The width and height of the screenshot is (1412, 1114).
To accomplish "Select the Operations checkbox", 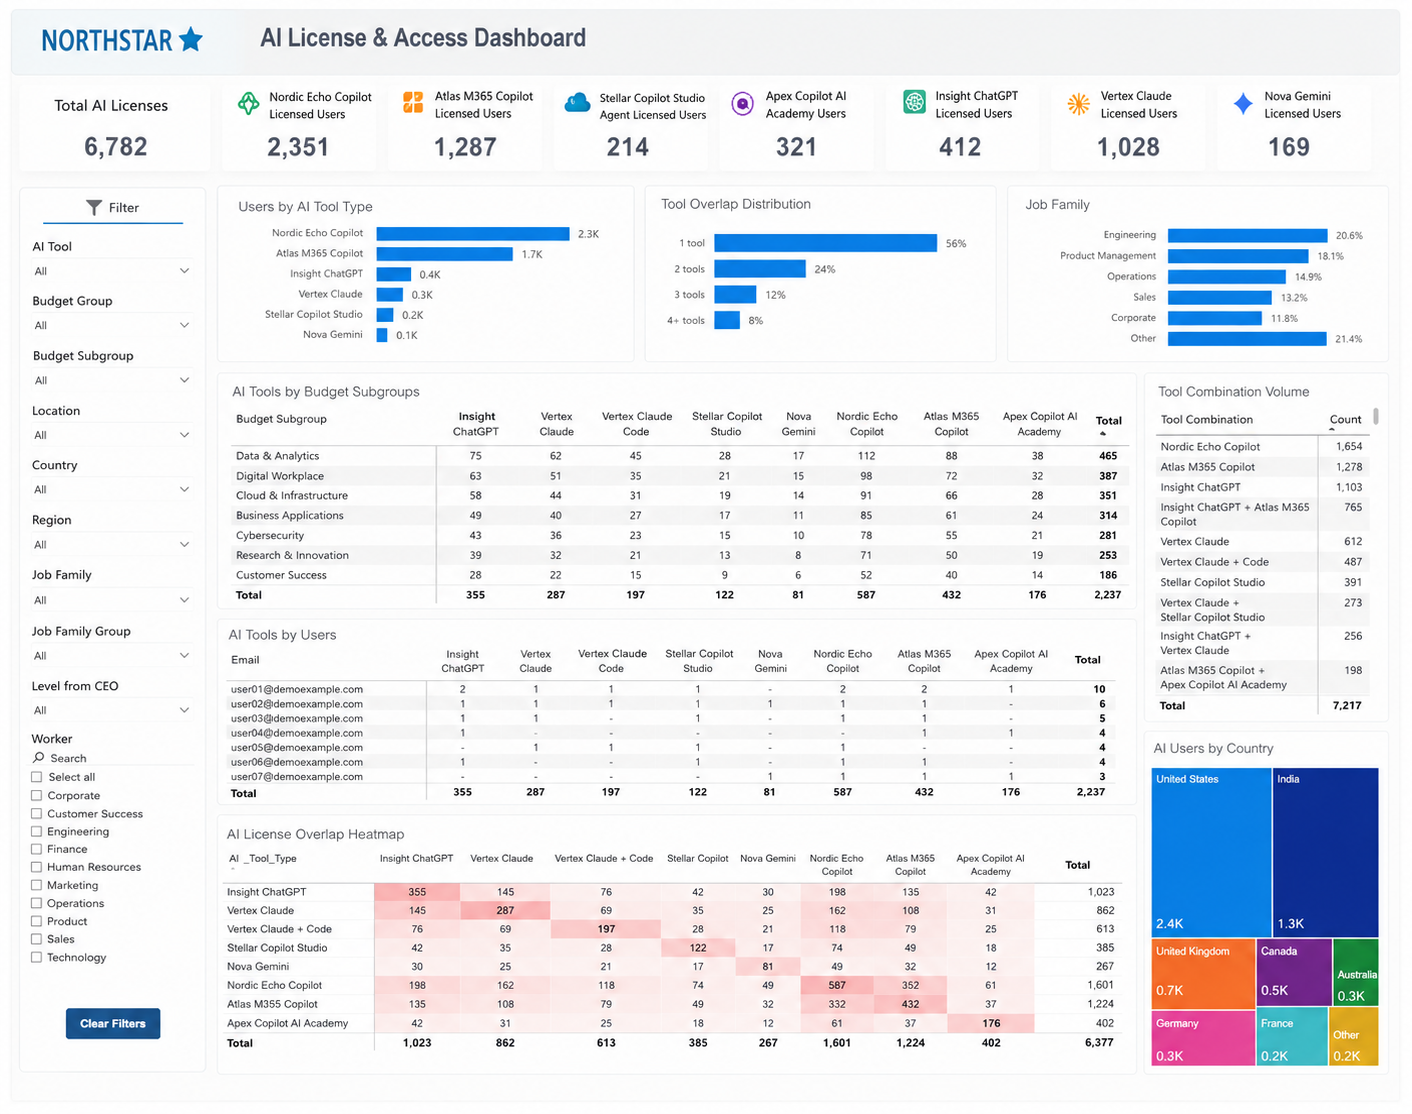I will pos(37,903).
